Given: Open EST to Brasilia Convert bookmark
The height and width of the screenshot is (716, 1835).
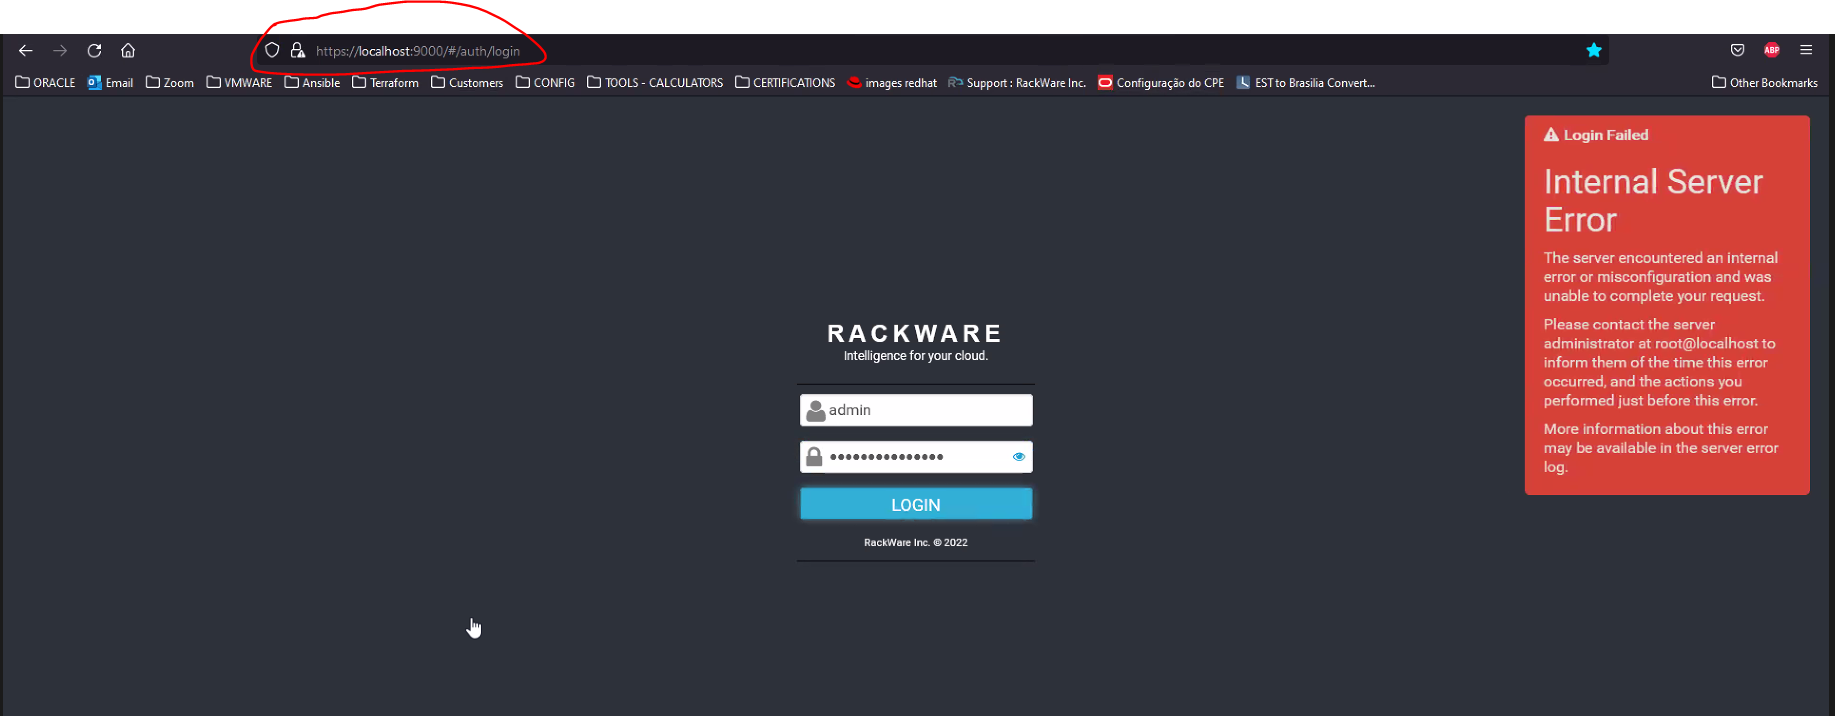Looking at the screenshot, I should 1306,83.
